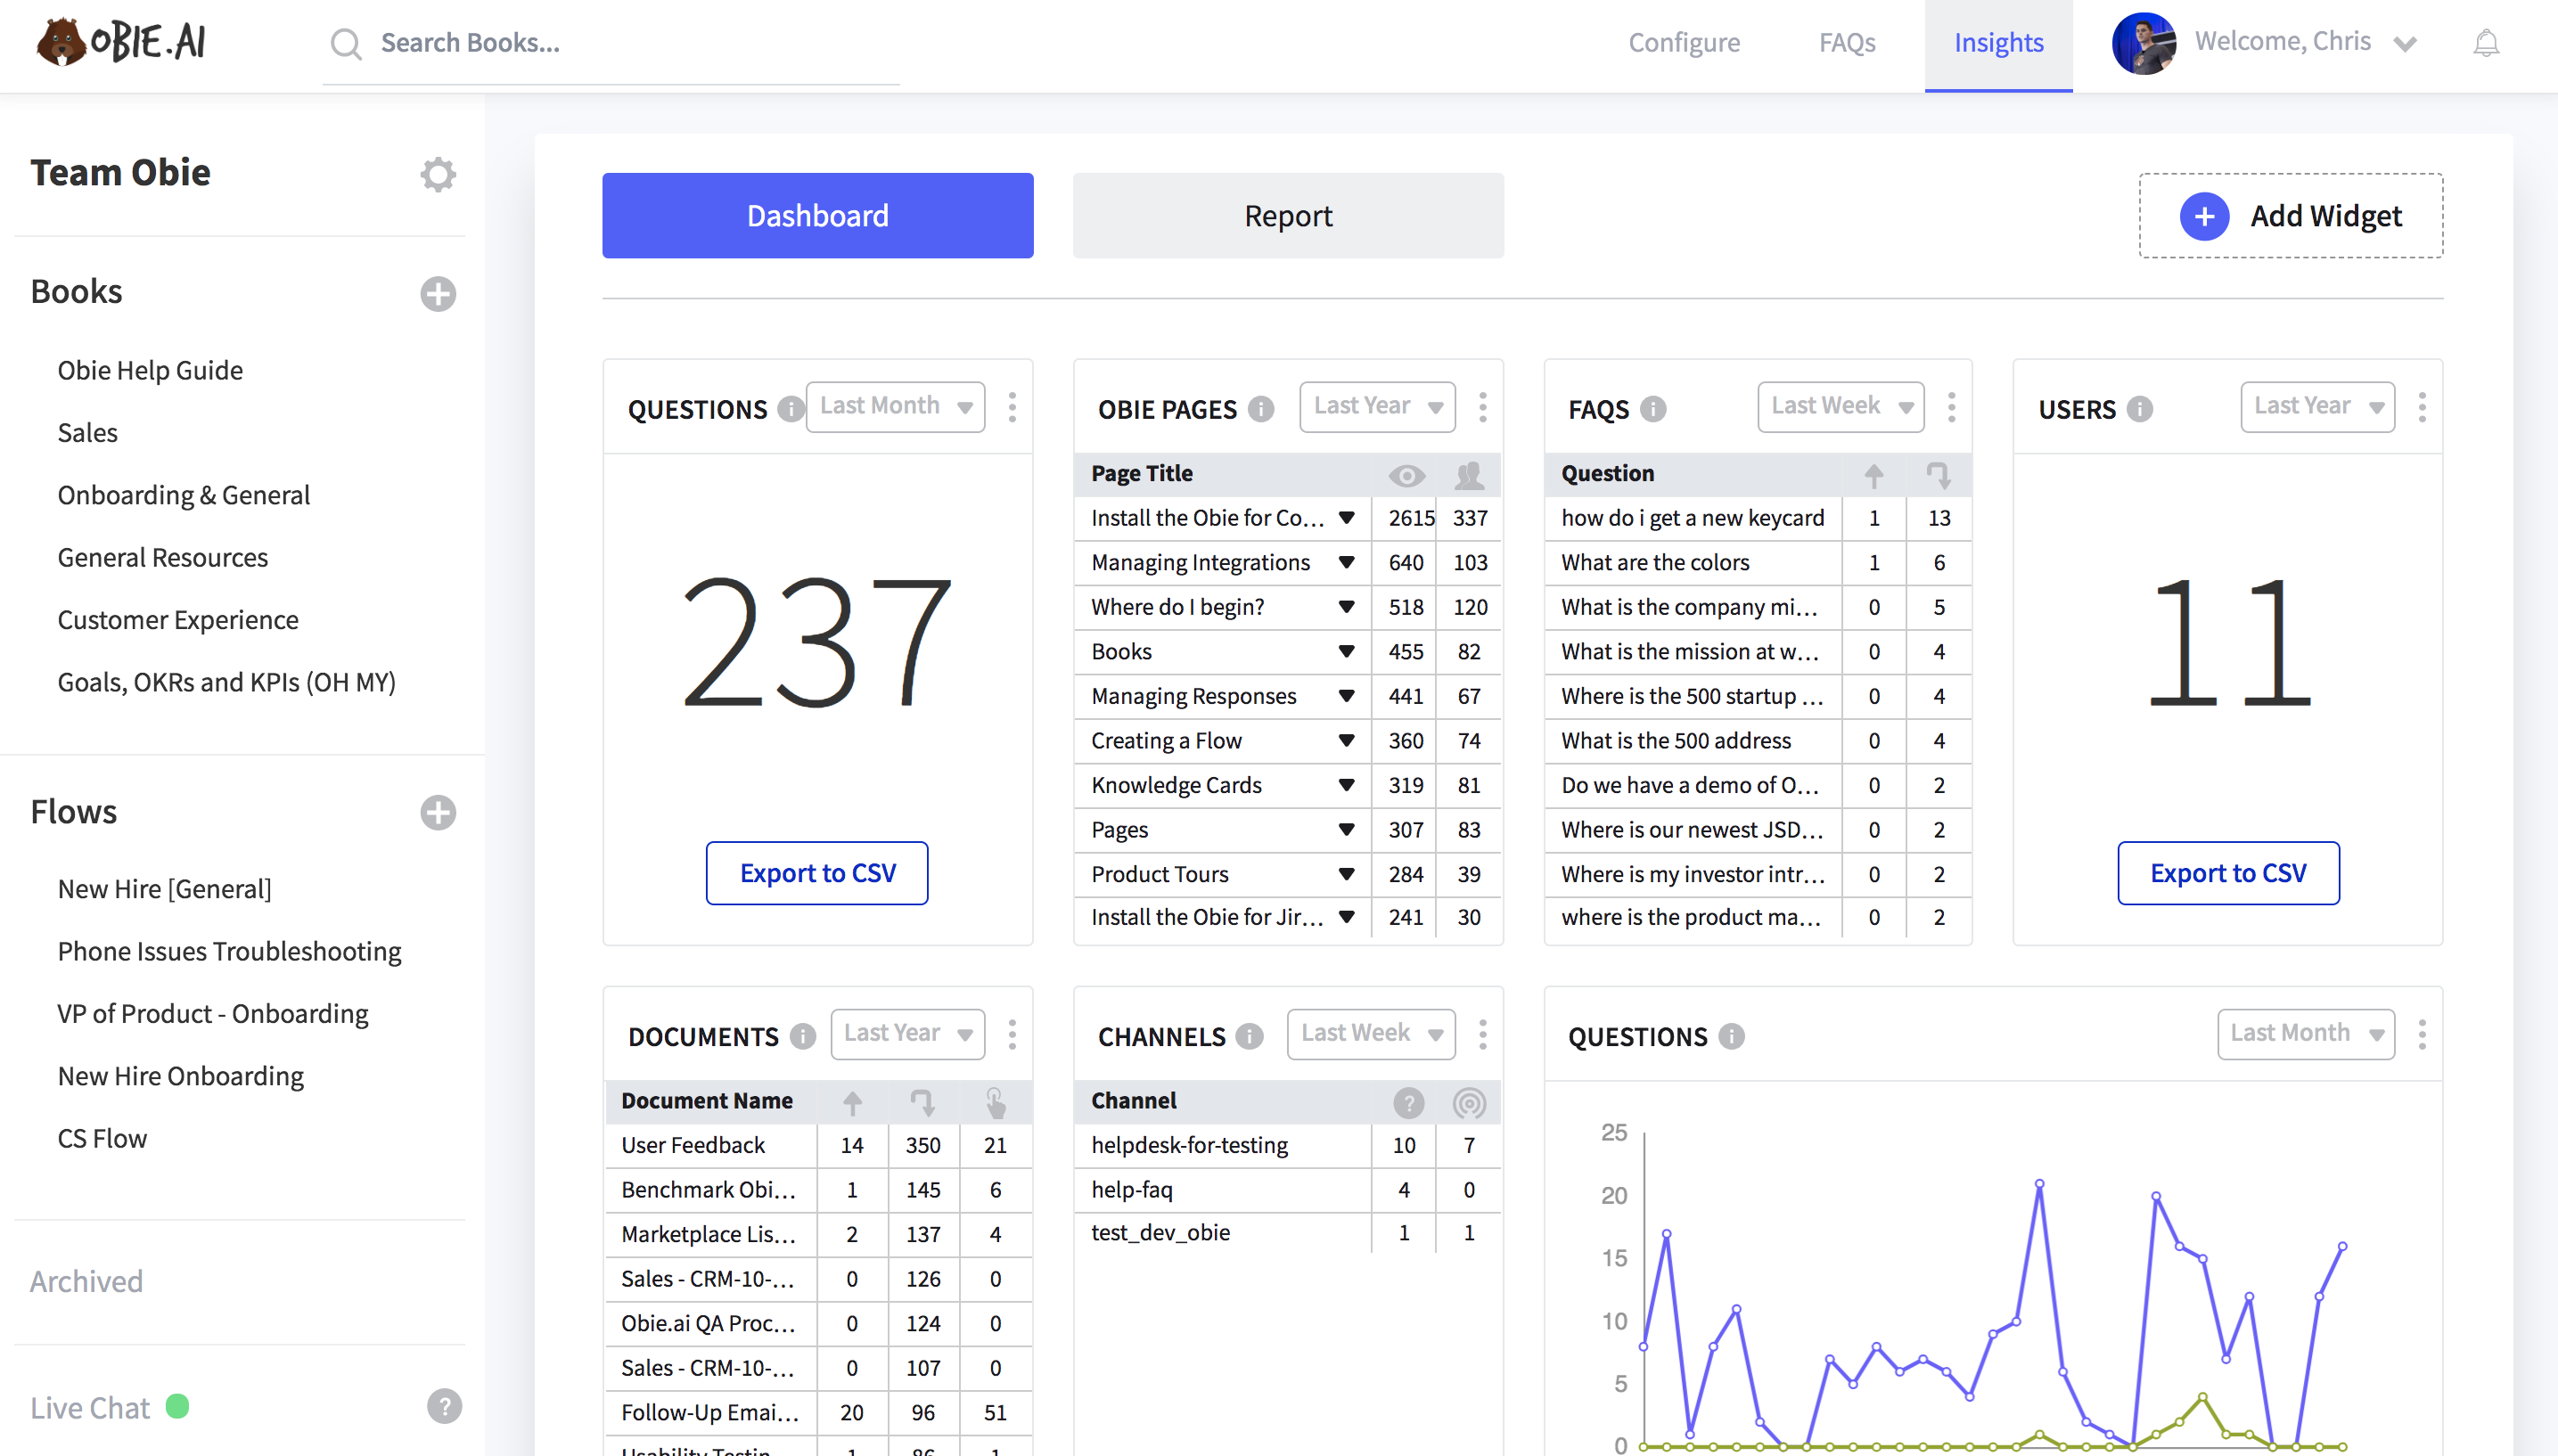Open the Obie Help Guide book
The width and height of the screenshot is (2558, 1456).
tap(150, 370)
